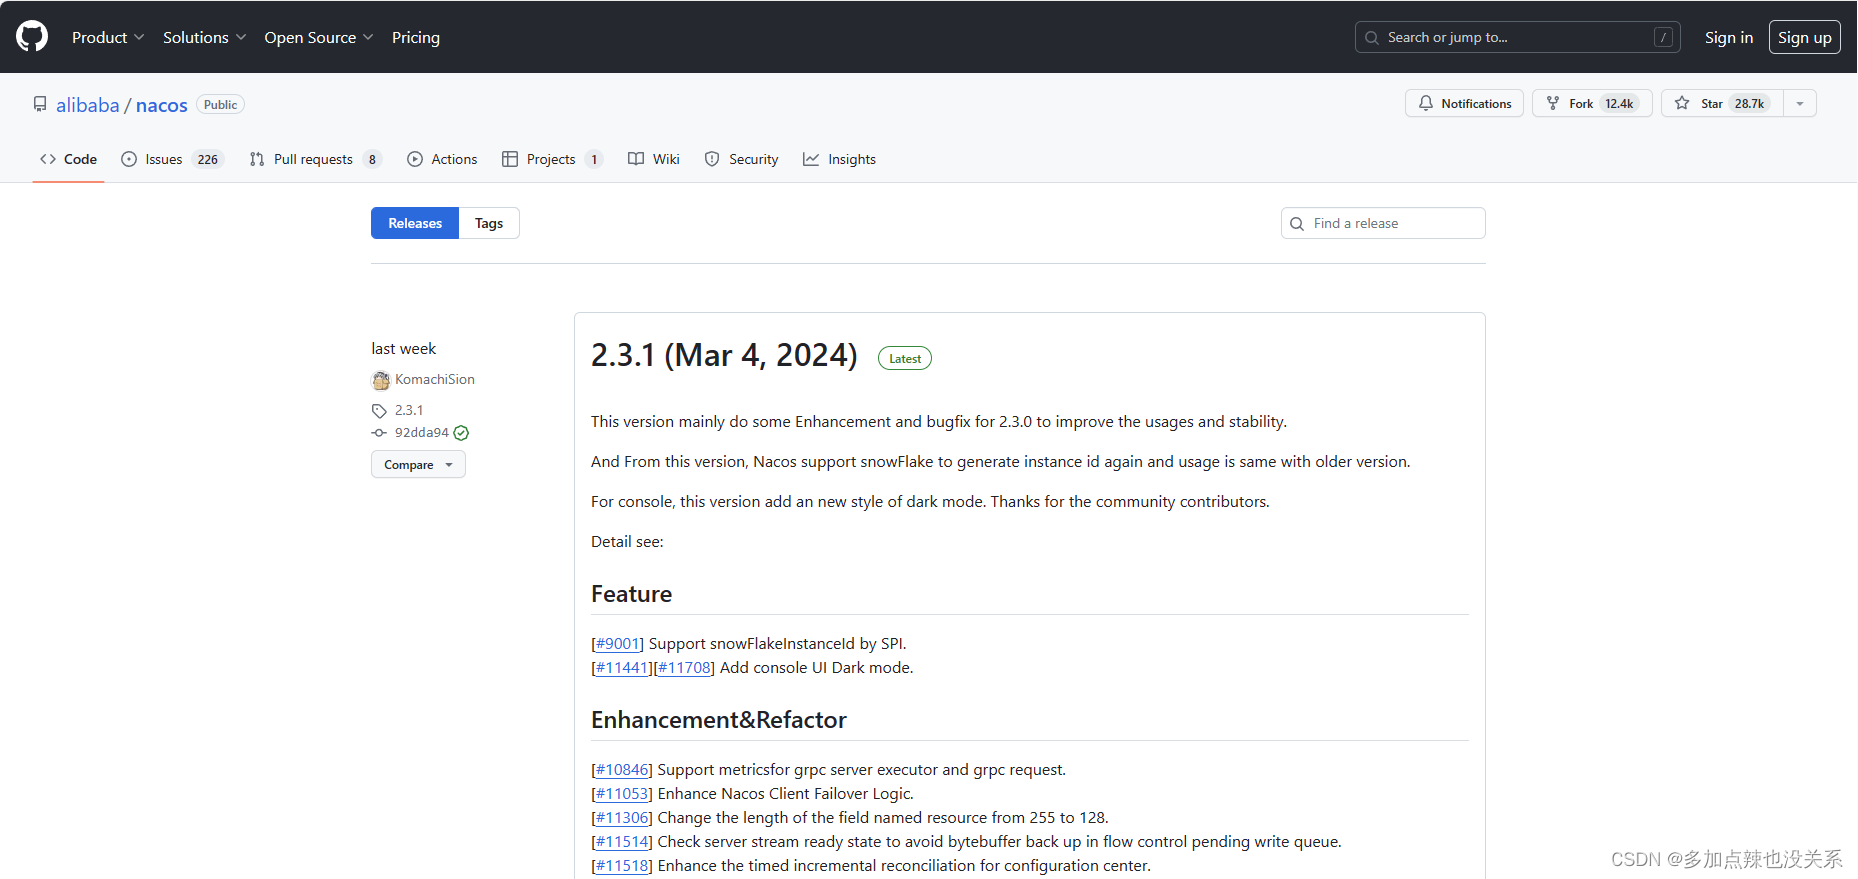Viewport: 1858px width, 879px height.
Task: Open issue #11306 link
Action: (x=622, y=818)
